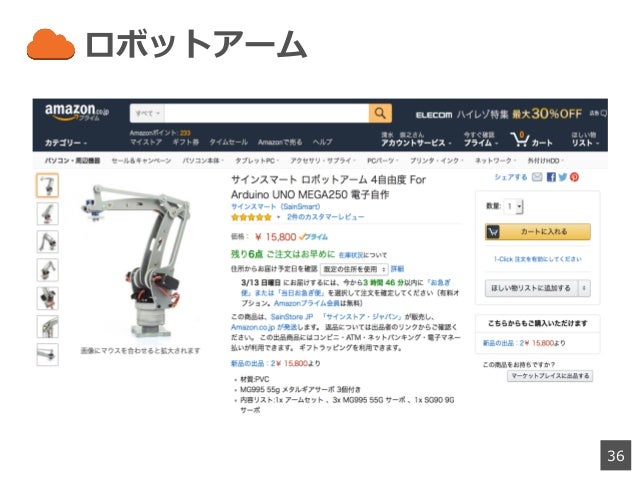638x479 pixels.
Task: Click into the Amazon search field
Action: point(267,113)
